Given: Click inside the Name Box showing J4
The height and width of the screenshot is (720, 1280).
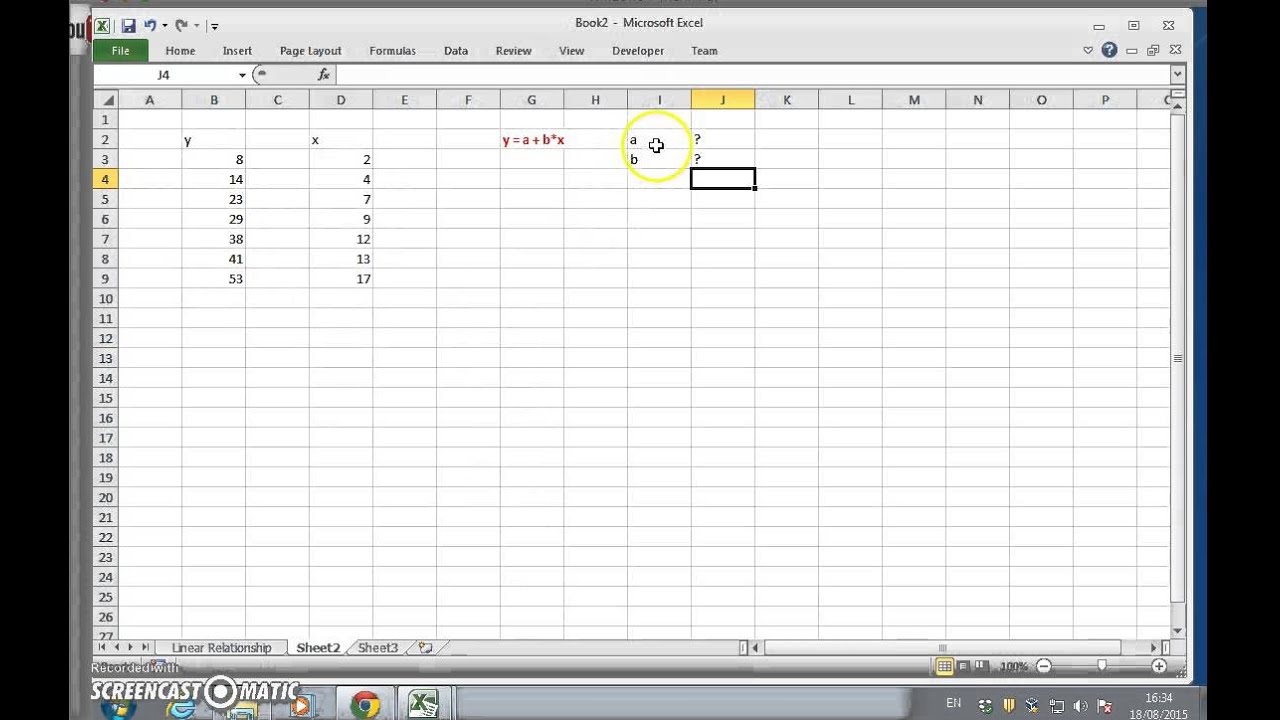Looking at the screenshot, I should point(165,75).
